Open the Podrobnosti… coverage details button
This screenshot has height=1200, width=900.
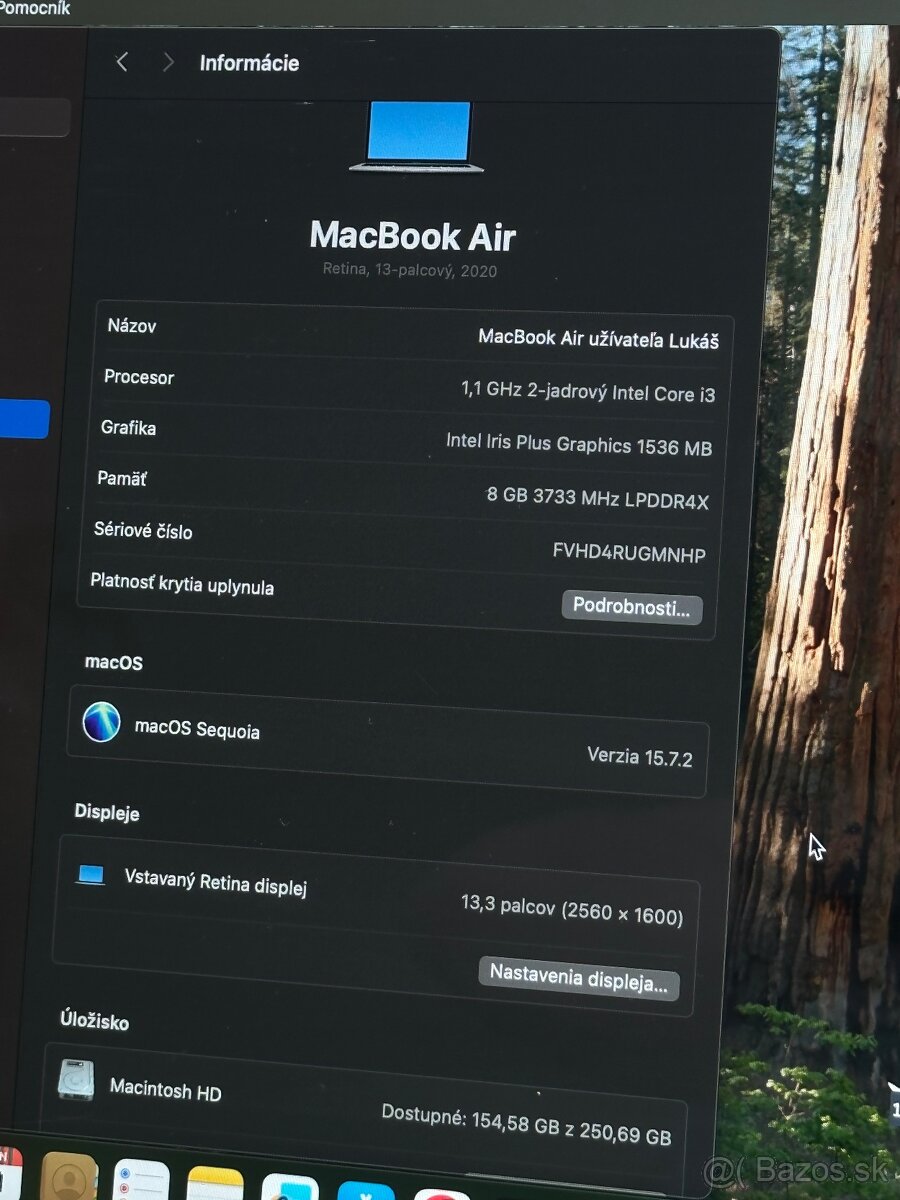pyautogui.click(x=632, y=607)
